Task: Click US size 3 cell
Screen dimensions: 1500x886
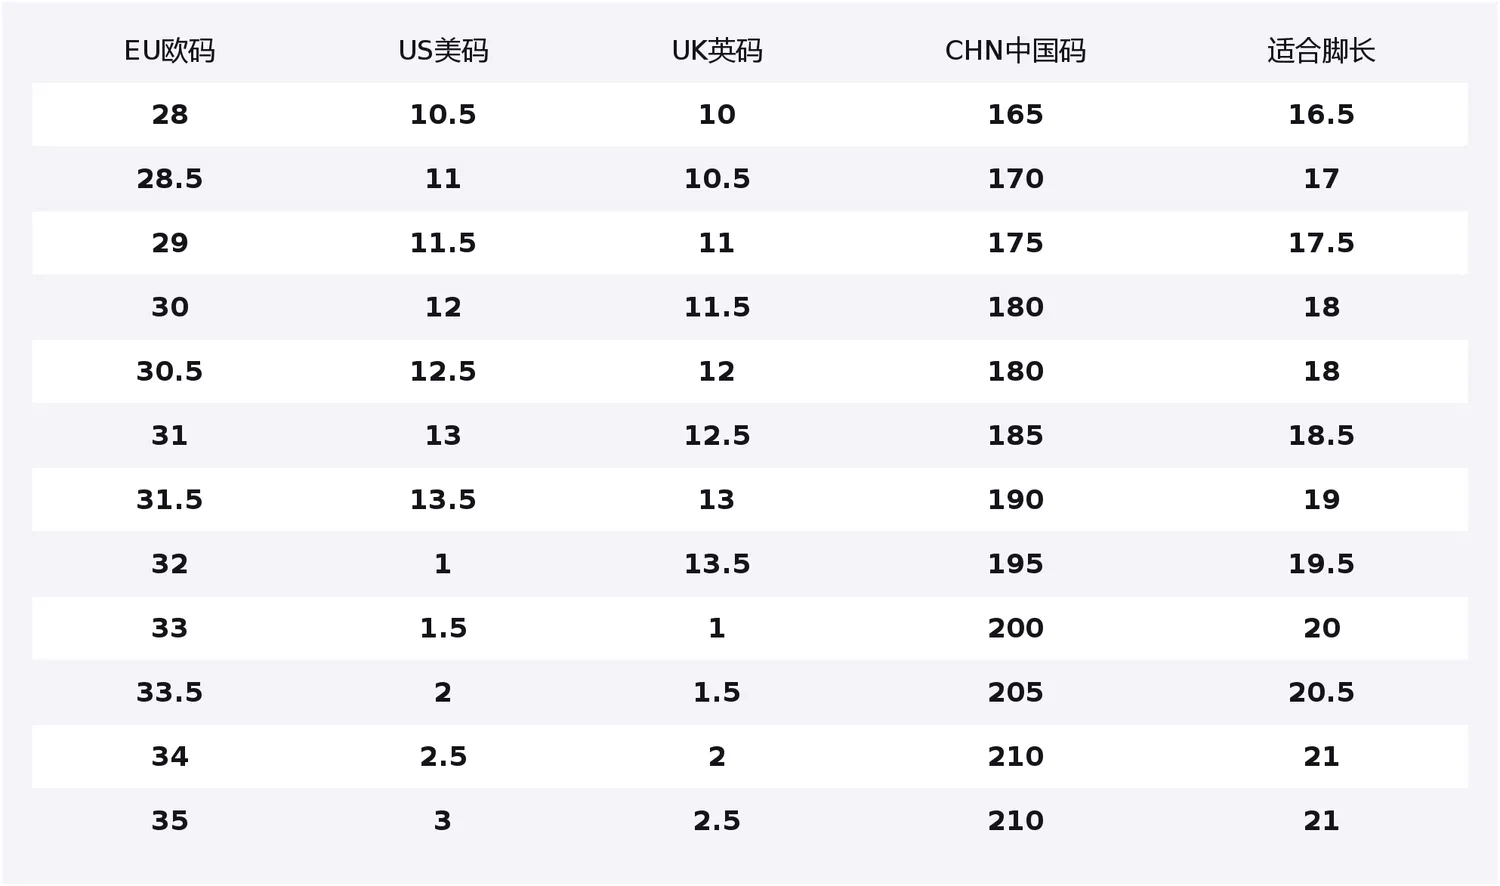Action: pyautogui.click(x=443, y=821)
